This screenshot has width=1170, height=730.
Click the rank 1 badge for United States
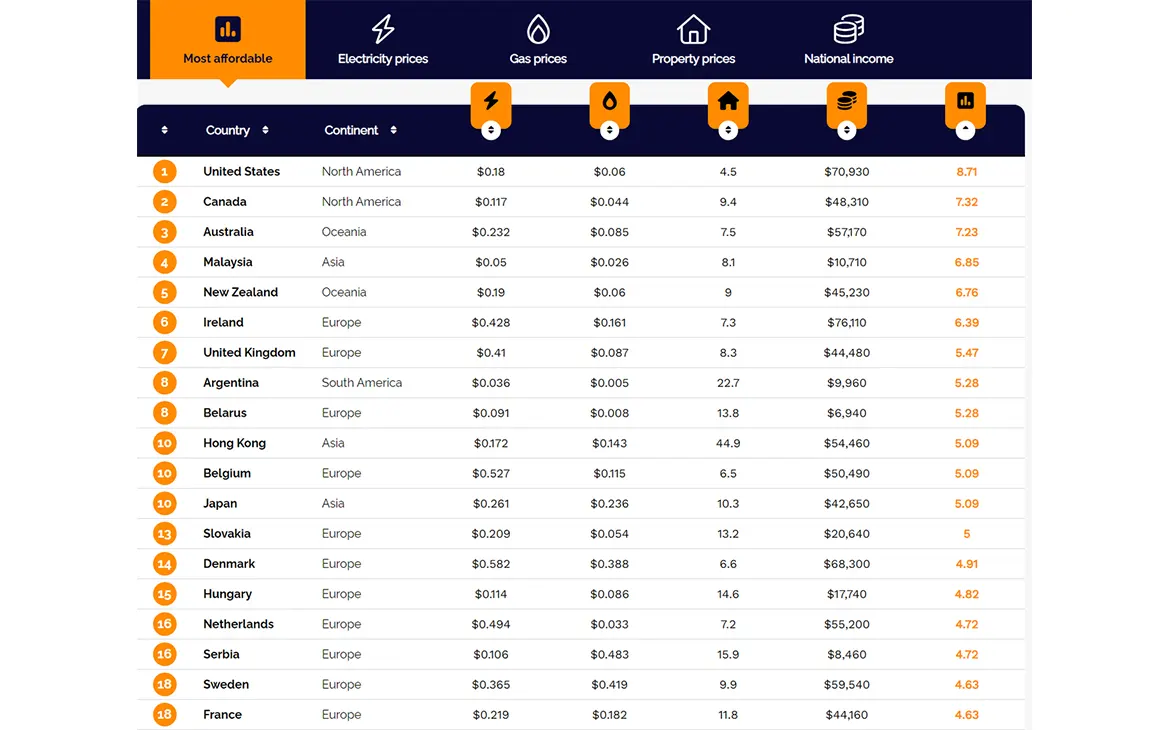coord(165,172)
